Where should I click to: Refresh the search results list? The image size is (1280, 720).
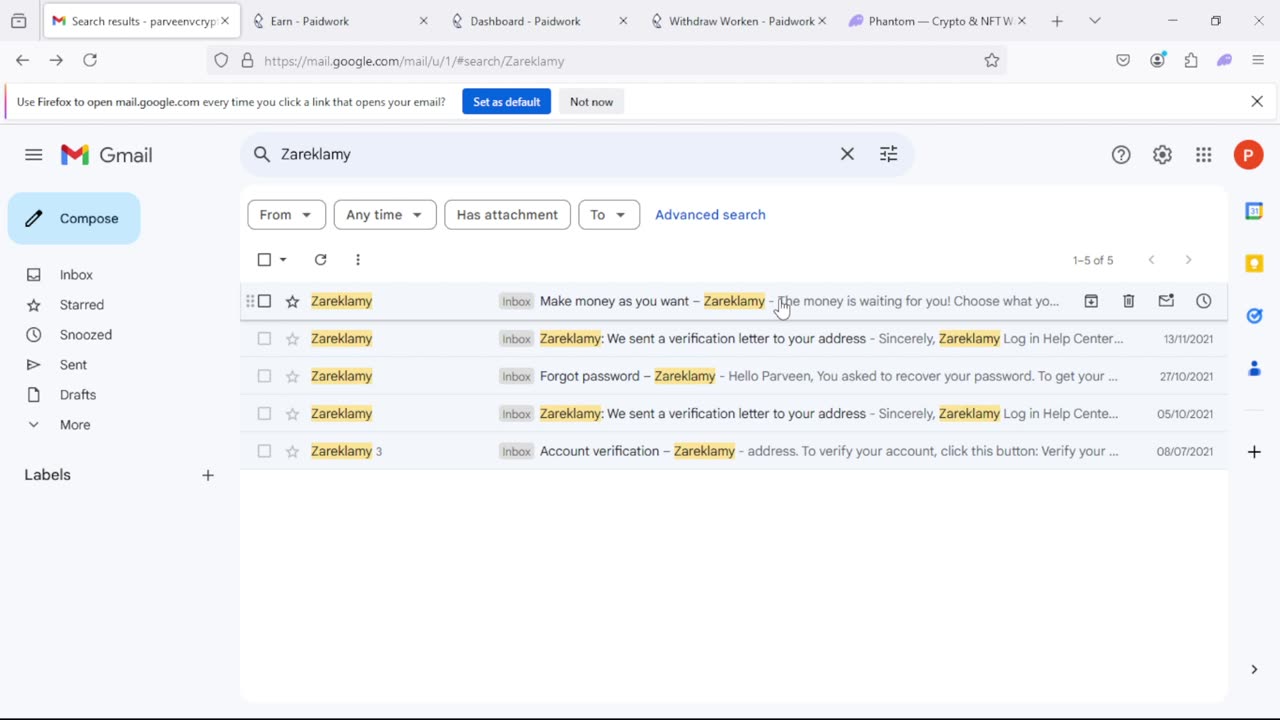point(320,260)
